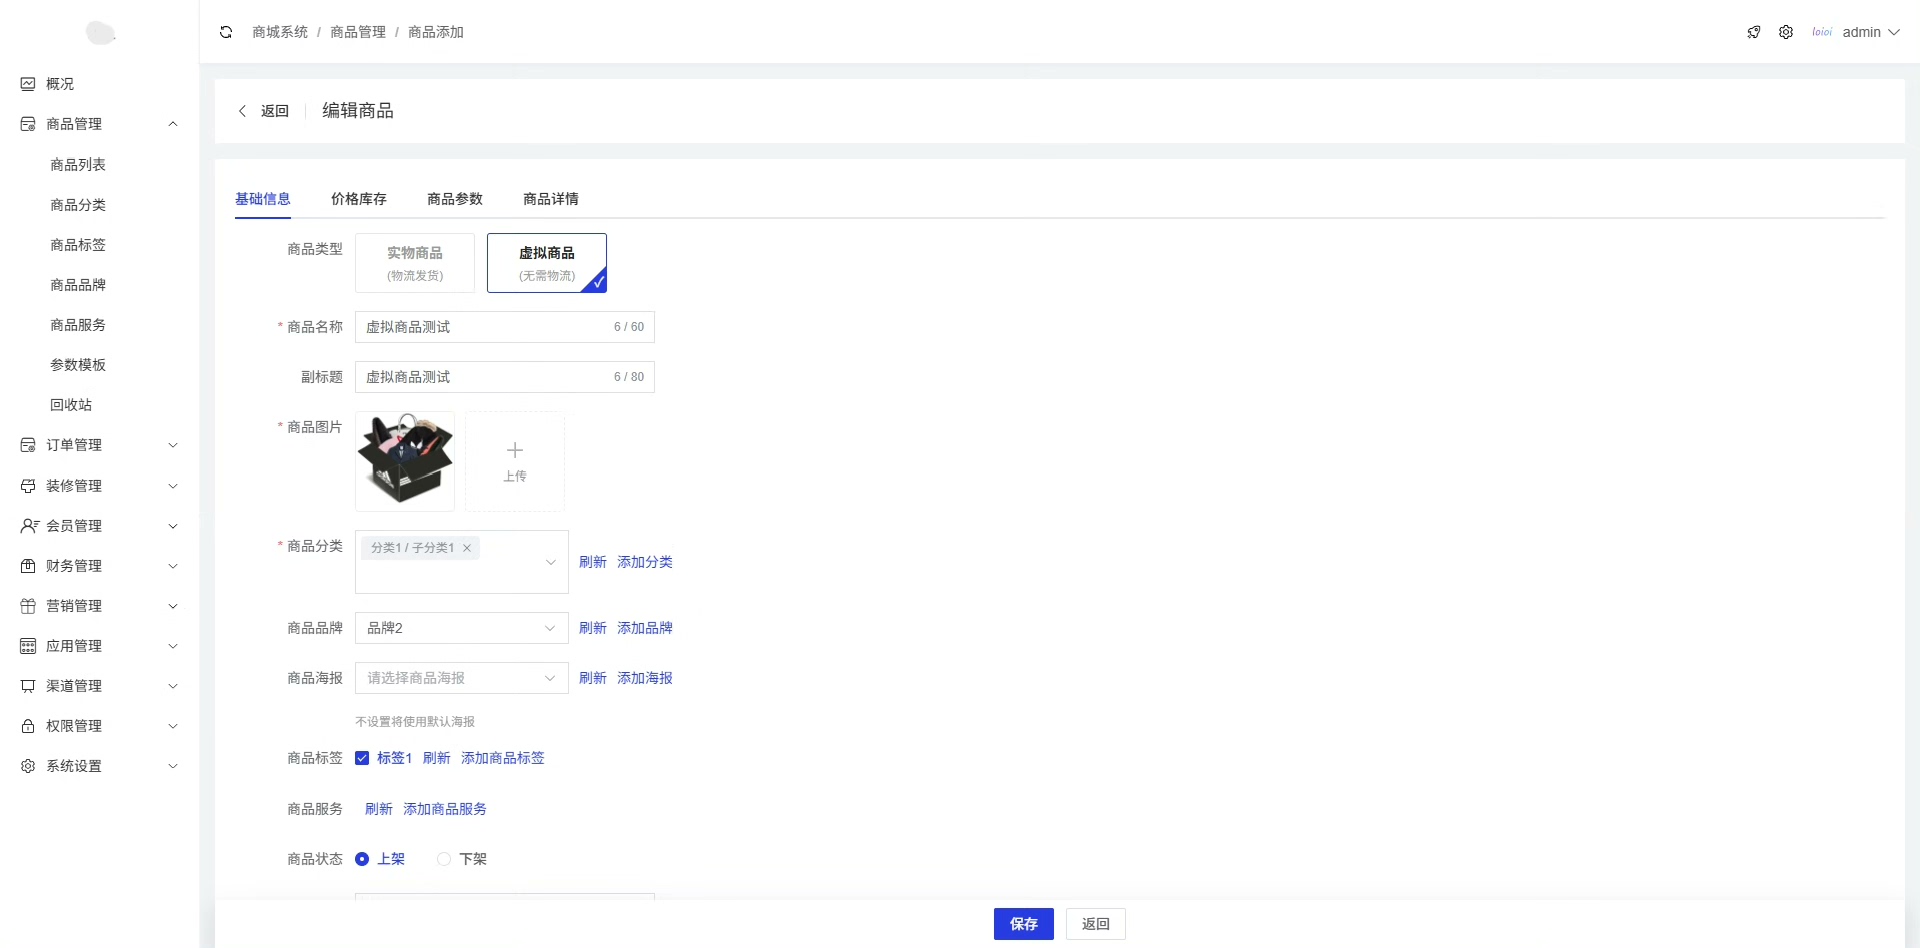Click the refresh icon beside the breadcrumb

[x=226, y=32]
